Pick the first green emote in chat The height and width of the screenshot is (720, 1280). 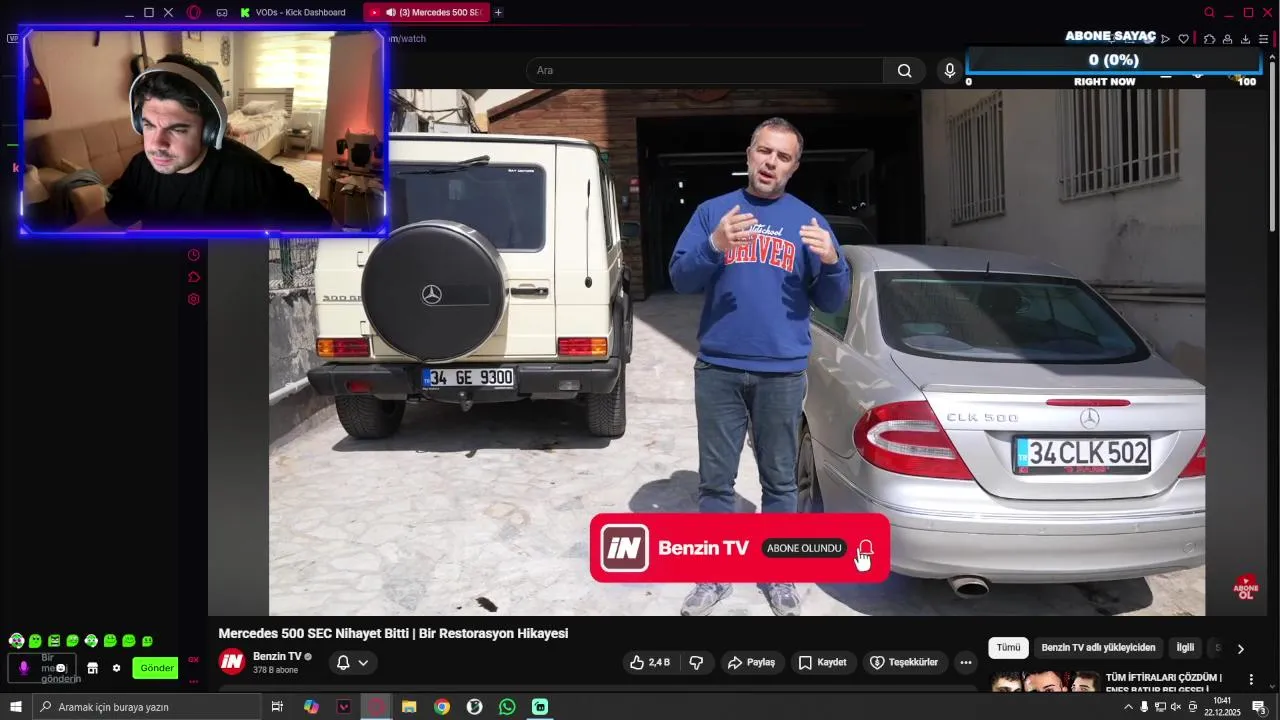pyautogui.click(x=16, y=641)
